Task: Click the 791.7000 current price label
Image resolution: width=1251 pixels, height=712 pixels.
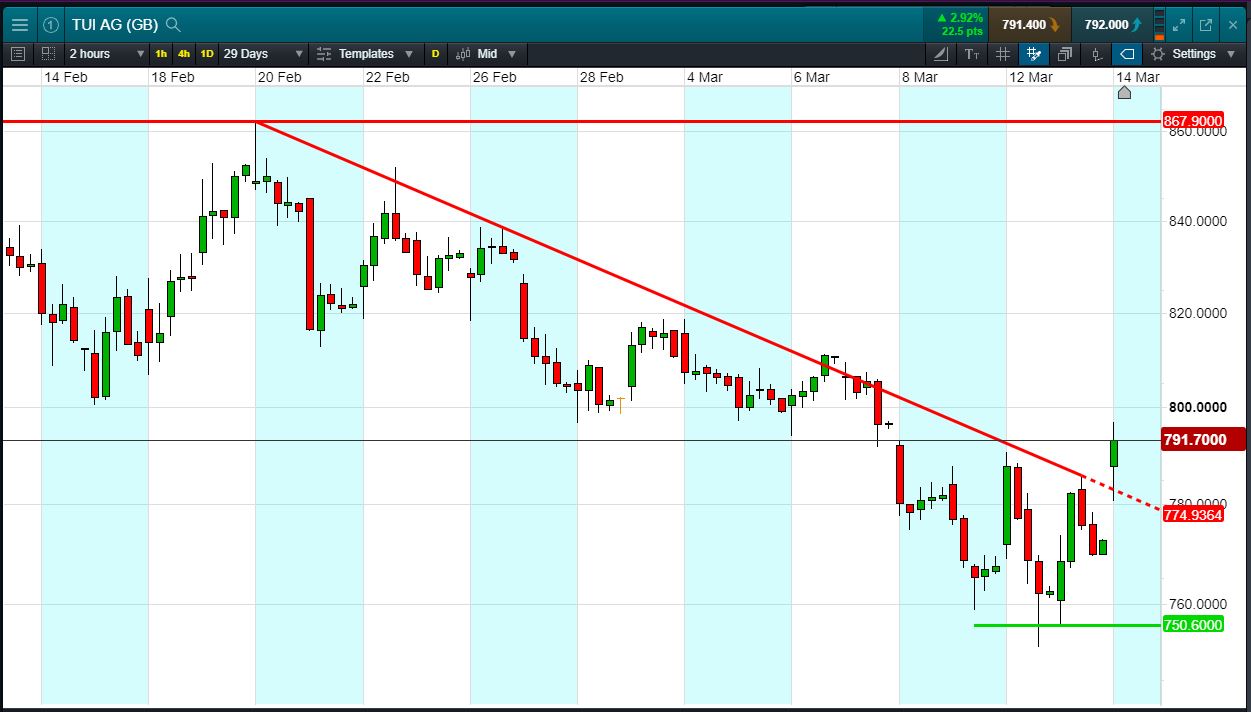Action: (x=1203, y=439)
